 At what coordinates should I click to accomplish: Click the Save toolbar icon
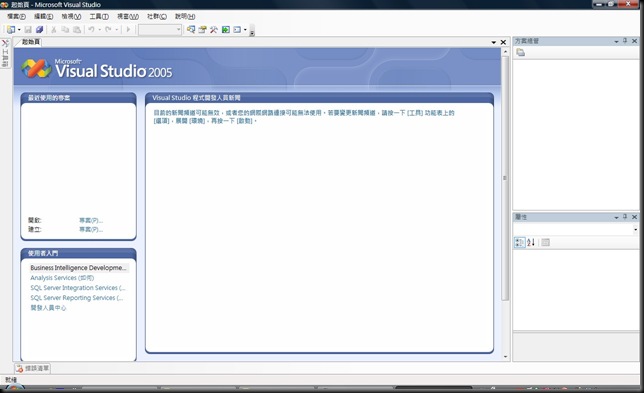(28, 30)
